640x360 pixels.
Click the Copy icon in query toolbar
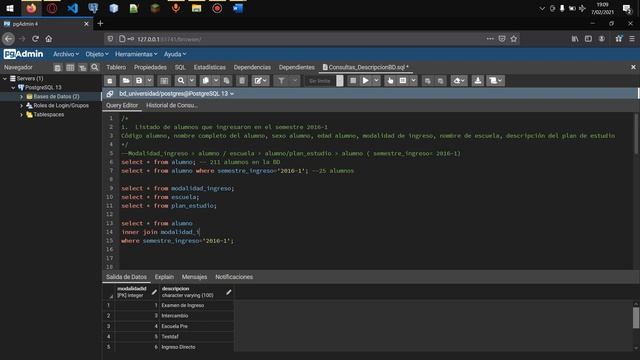tap(206, 81)
